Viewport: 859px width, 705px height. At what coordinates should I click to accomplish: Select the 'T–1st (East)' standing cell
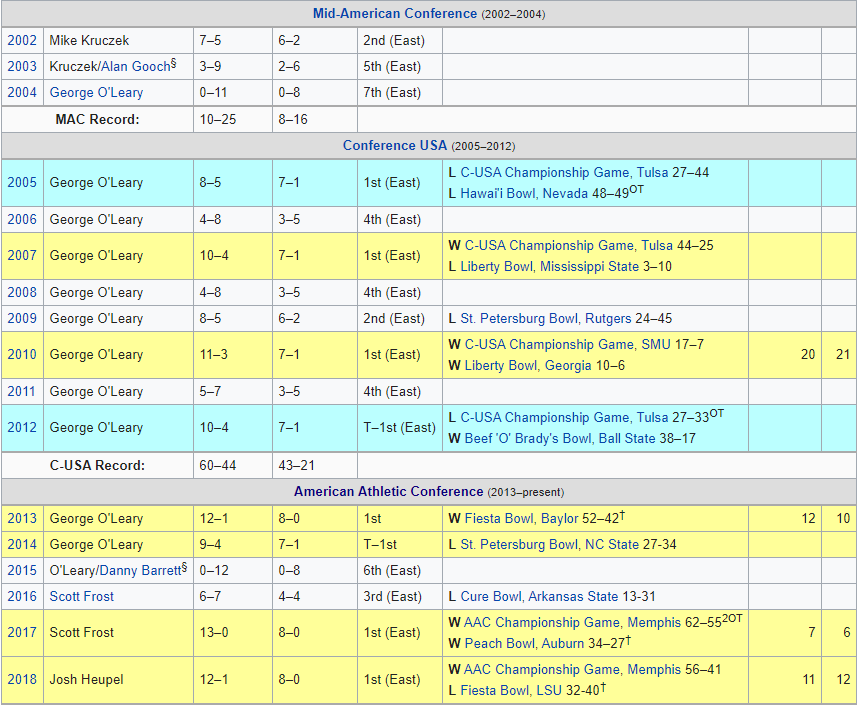400,427
